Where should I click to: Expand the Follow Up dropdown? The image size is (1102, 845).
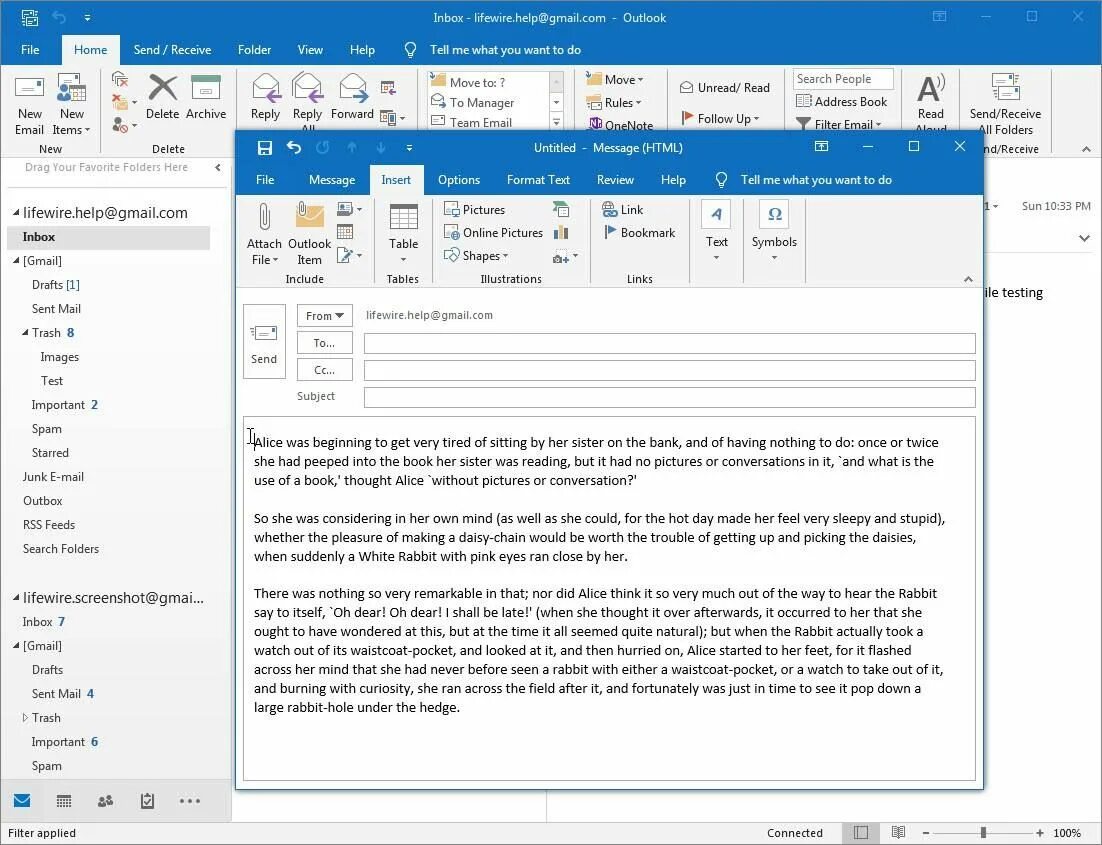click(x=720, y=119)
